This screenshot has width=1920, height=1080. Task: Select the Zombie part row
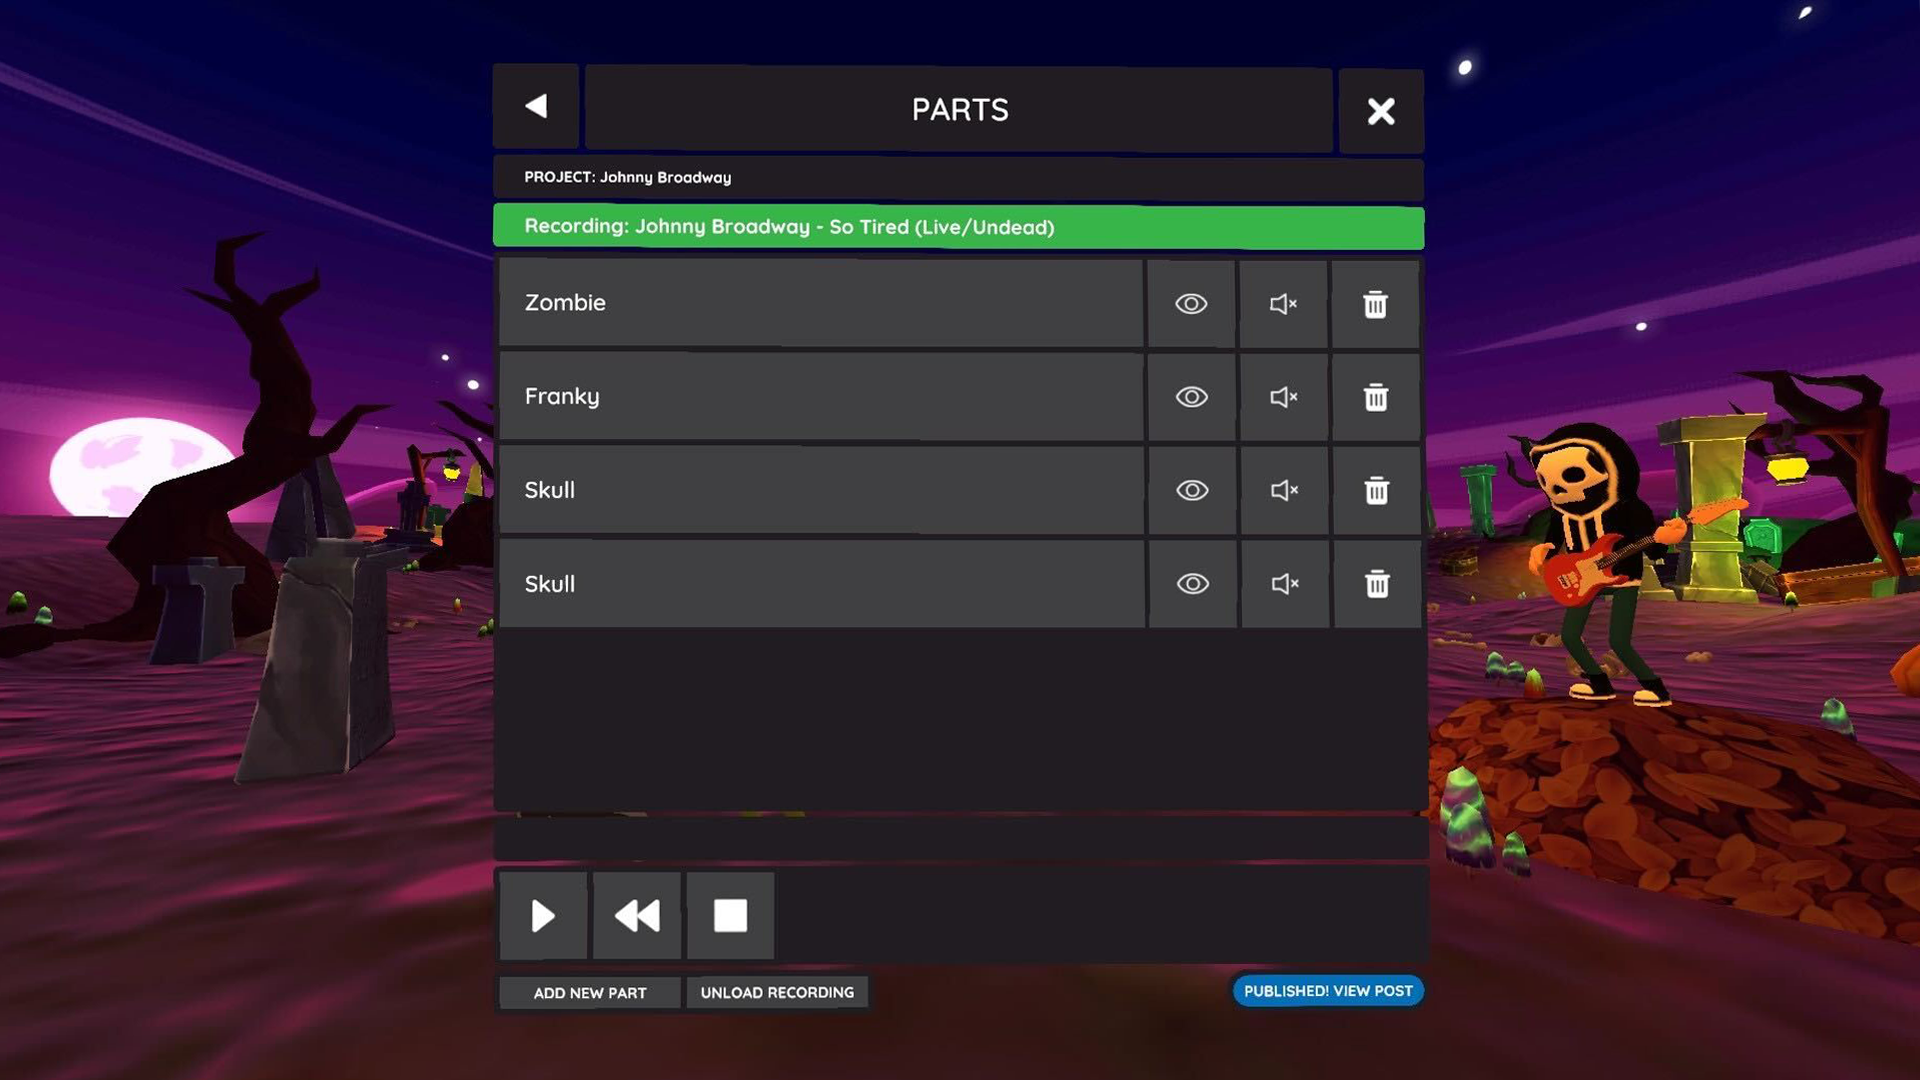click(821, 304)
